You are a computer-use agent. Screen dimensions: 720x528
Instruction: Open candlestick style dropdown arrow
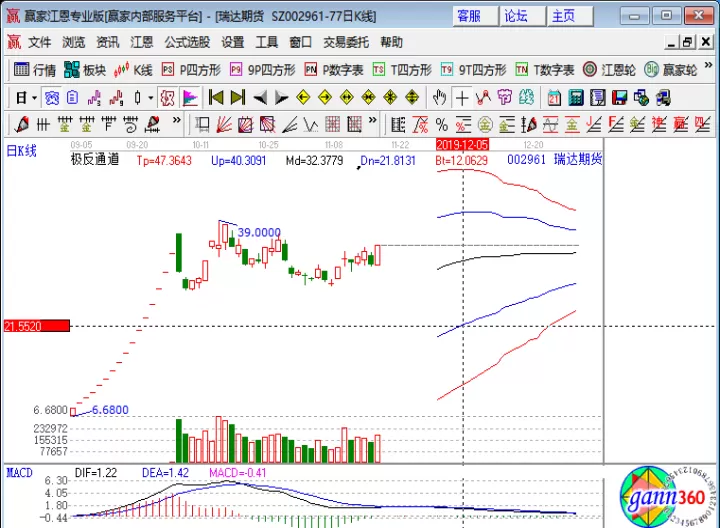151,98
